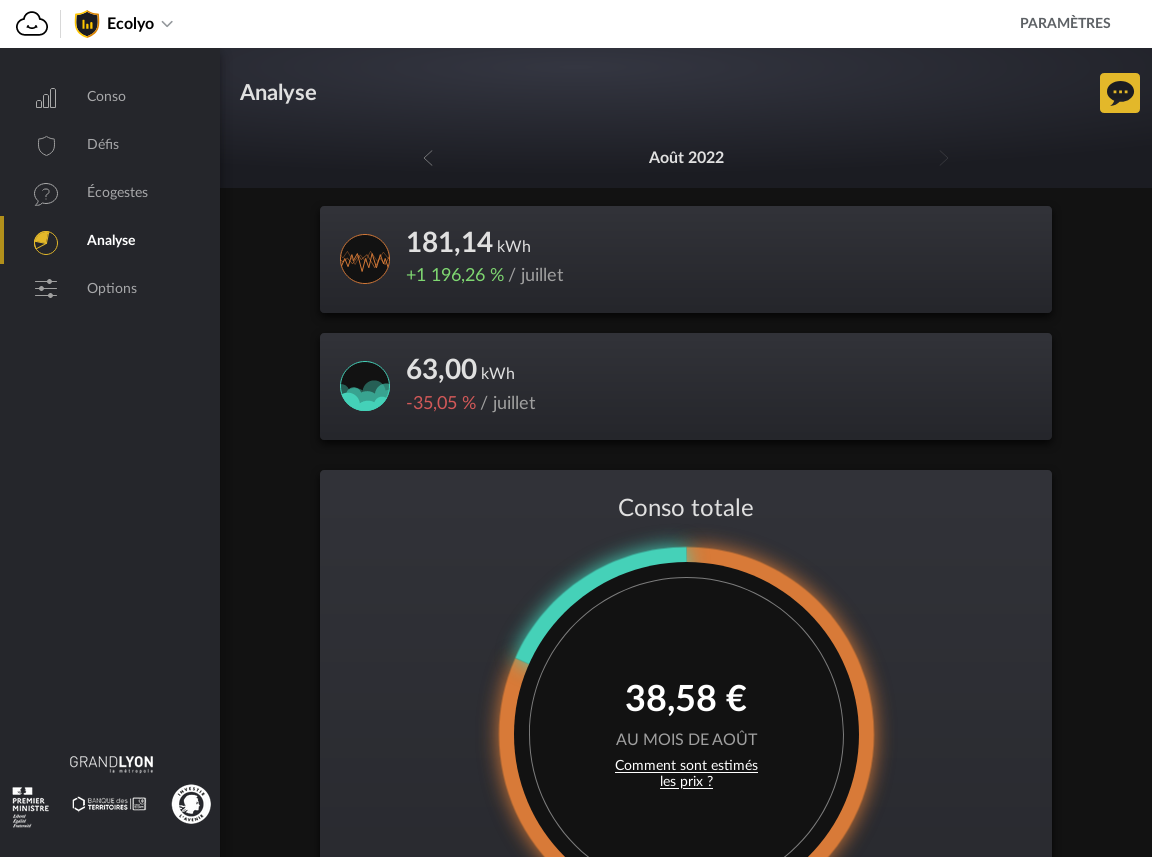
Task: Open the water 63,00 kWh card
Action: click(x=685, y=387)
